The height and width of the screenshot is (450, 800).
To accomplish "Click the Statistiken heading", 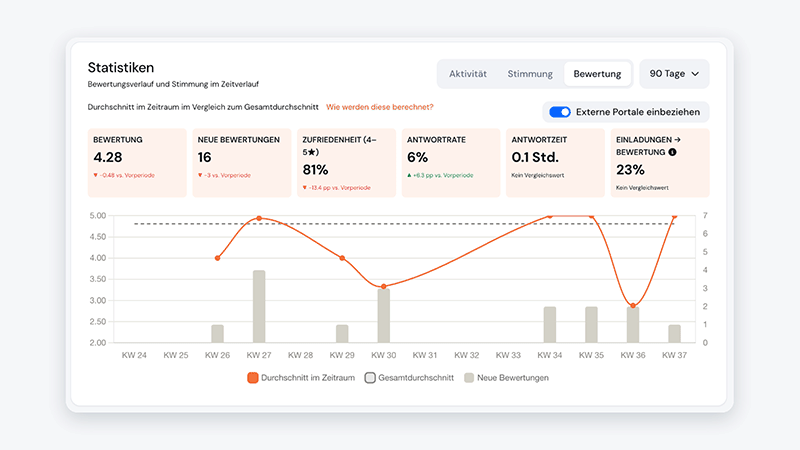I will pyautogui.click(x=121, y=67).
